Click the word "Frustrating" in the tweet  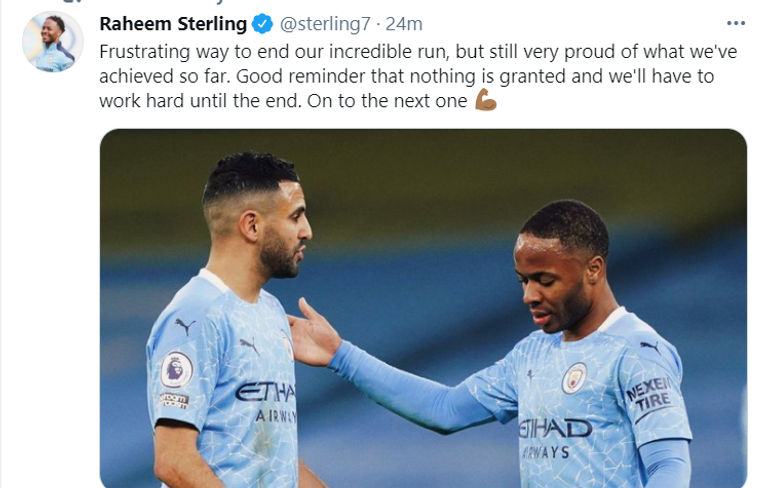145,49
